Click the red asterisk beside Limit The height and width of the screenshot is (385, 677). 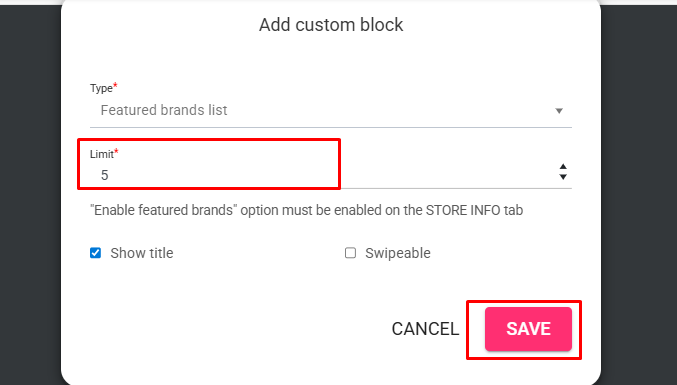pyautogui.click(x=116, y=151)
